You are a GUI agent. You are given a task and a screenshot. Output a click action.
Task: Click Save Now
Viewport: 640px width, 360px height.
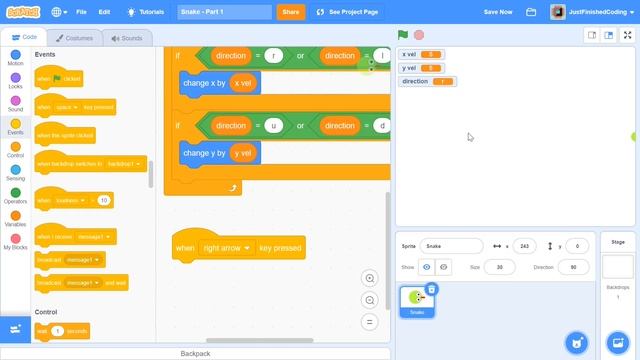click(498, 12)
